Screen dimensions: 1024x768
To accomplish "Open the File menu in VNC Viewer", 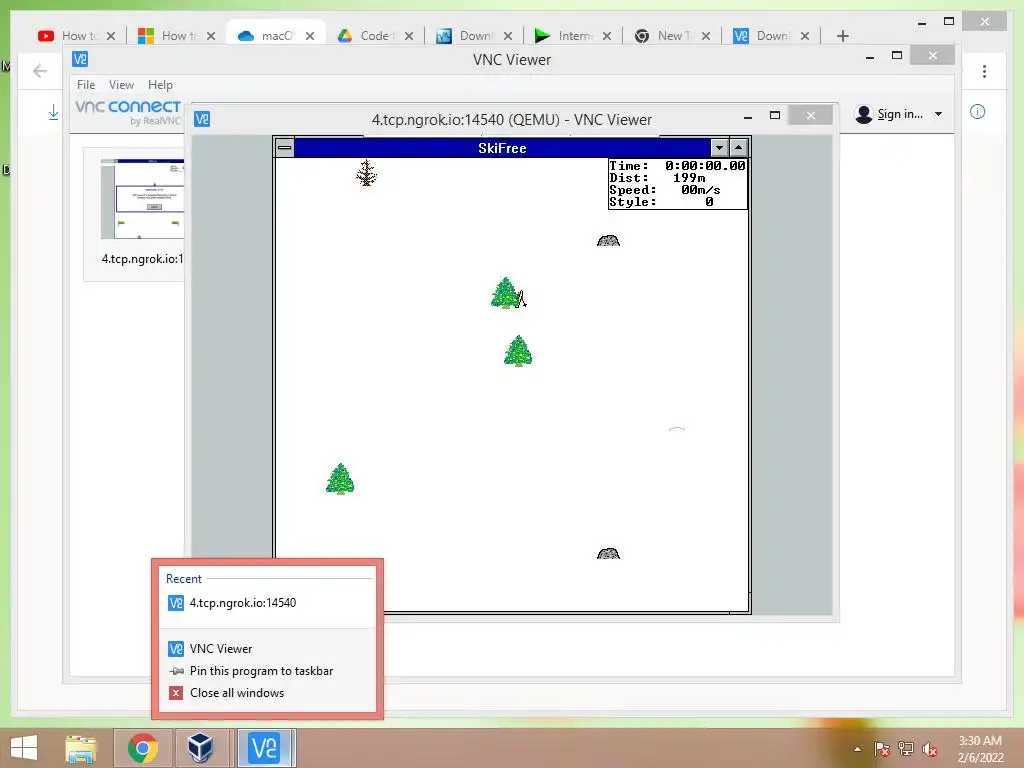I will pyautogui.click(x=86, y=85).
